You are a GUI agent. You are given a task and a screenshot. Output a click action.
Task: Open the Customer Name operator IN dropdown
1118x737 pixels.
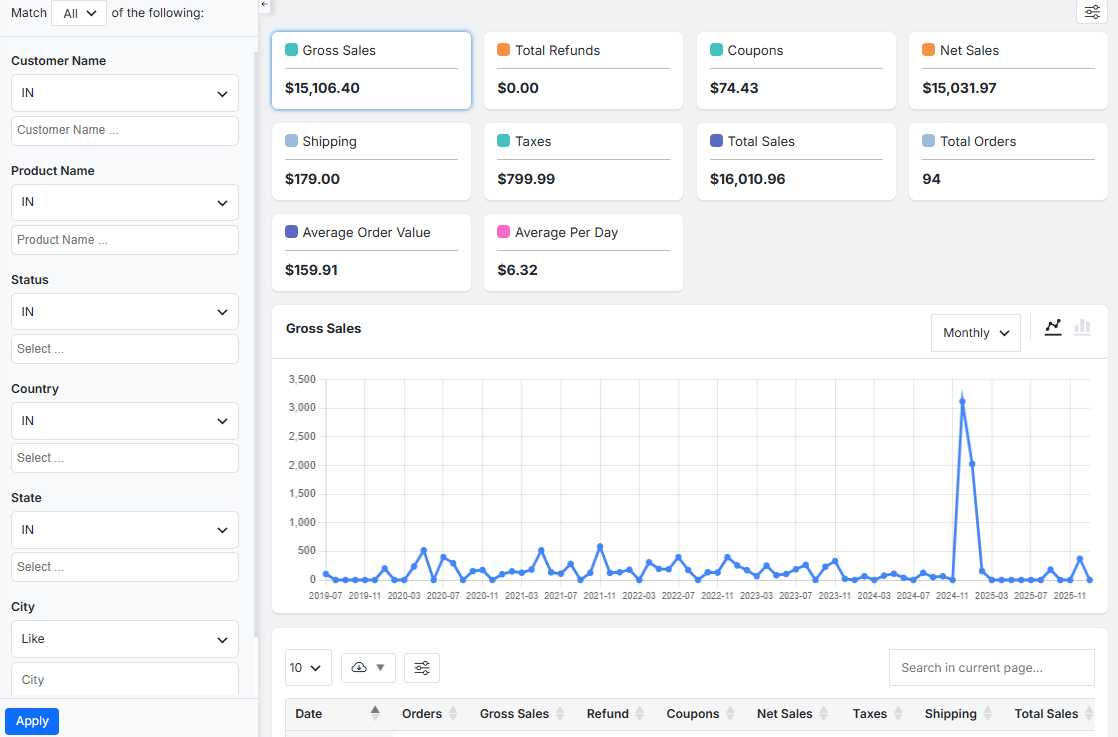click(x=125, y=93)
